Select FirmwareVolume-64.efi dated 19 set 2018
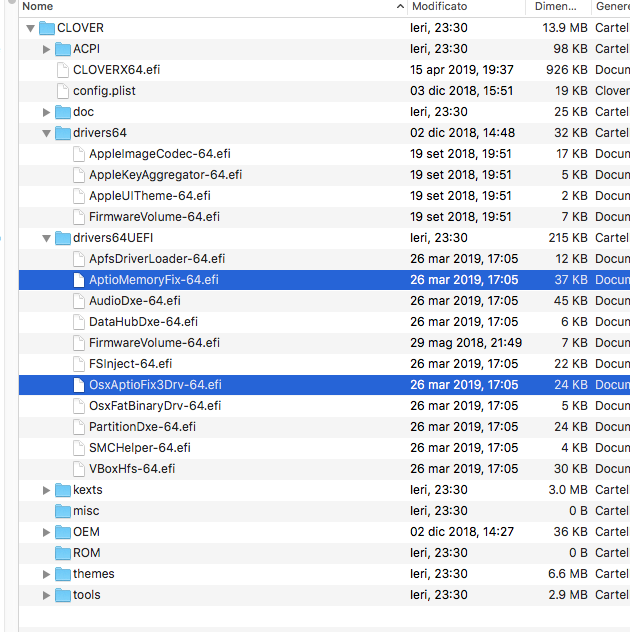Image resolution: width=630 pixels, height=632 pixels. click(154, 217)
